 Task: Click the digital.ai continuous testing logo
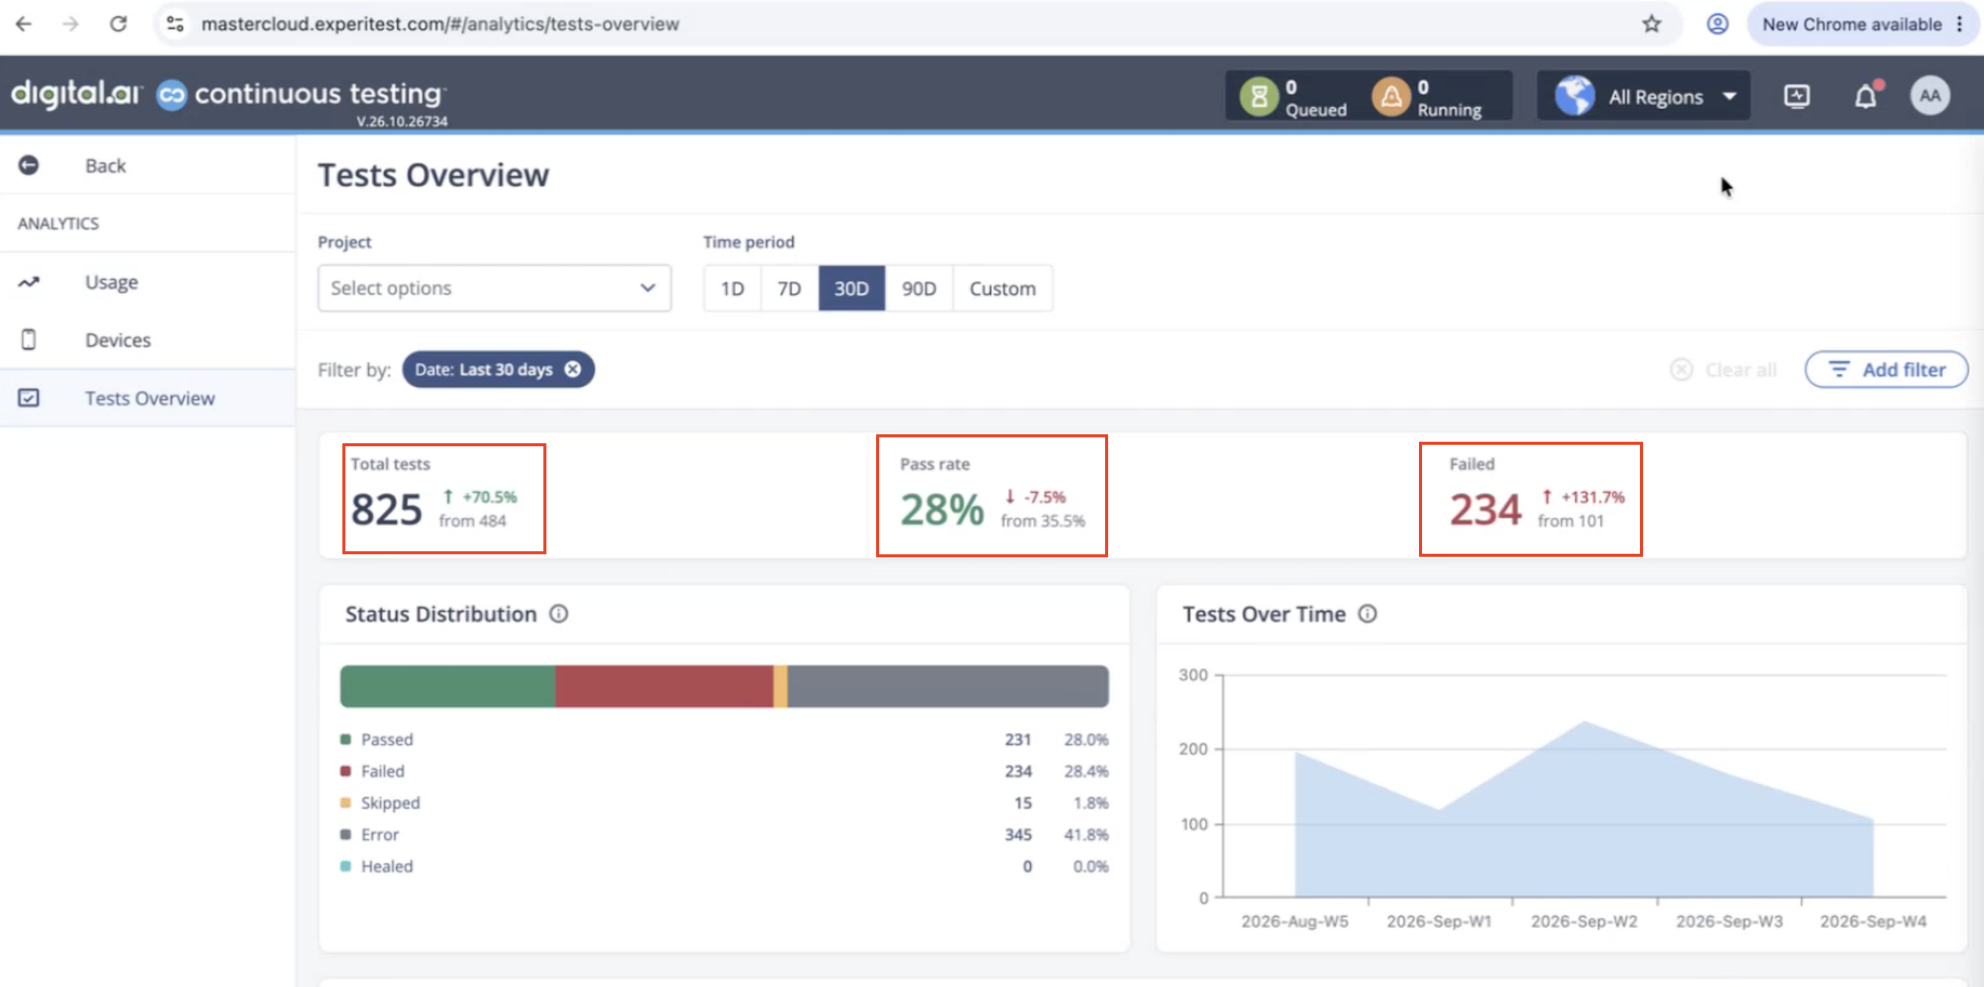pyautogui.click(x=229, y=95)
